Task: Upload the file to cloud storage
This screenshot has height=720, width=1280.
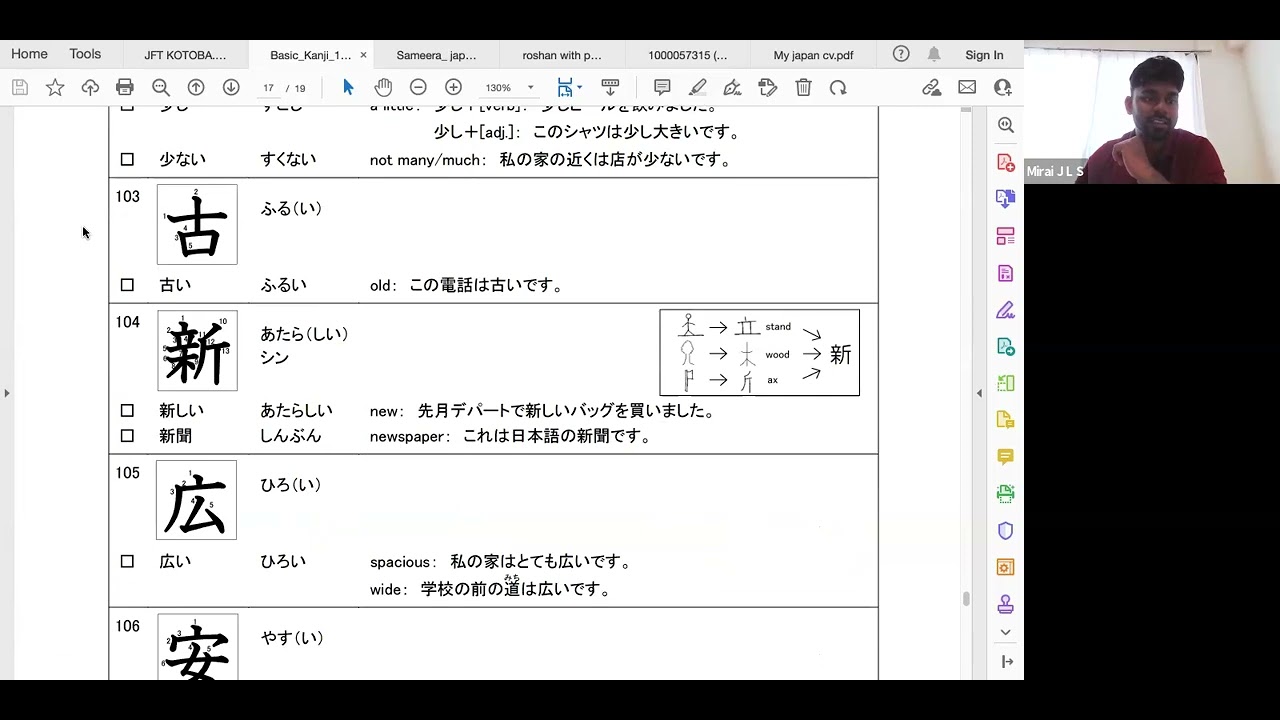Action: (x=90, y=88)
